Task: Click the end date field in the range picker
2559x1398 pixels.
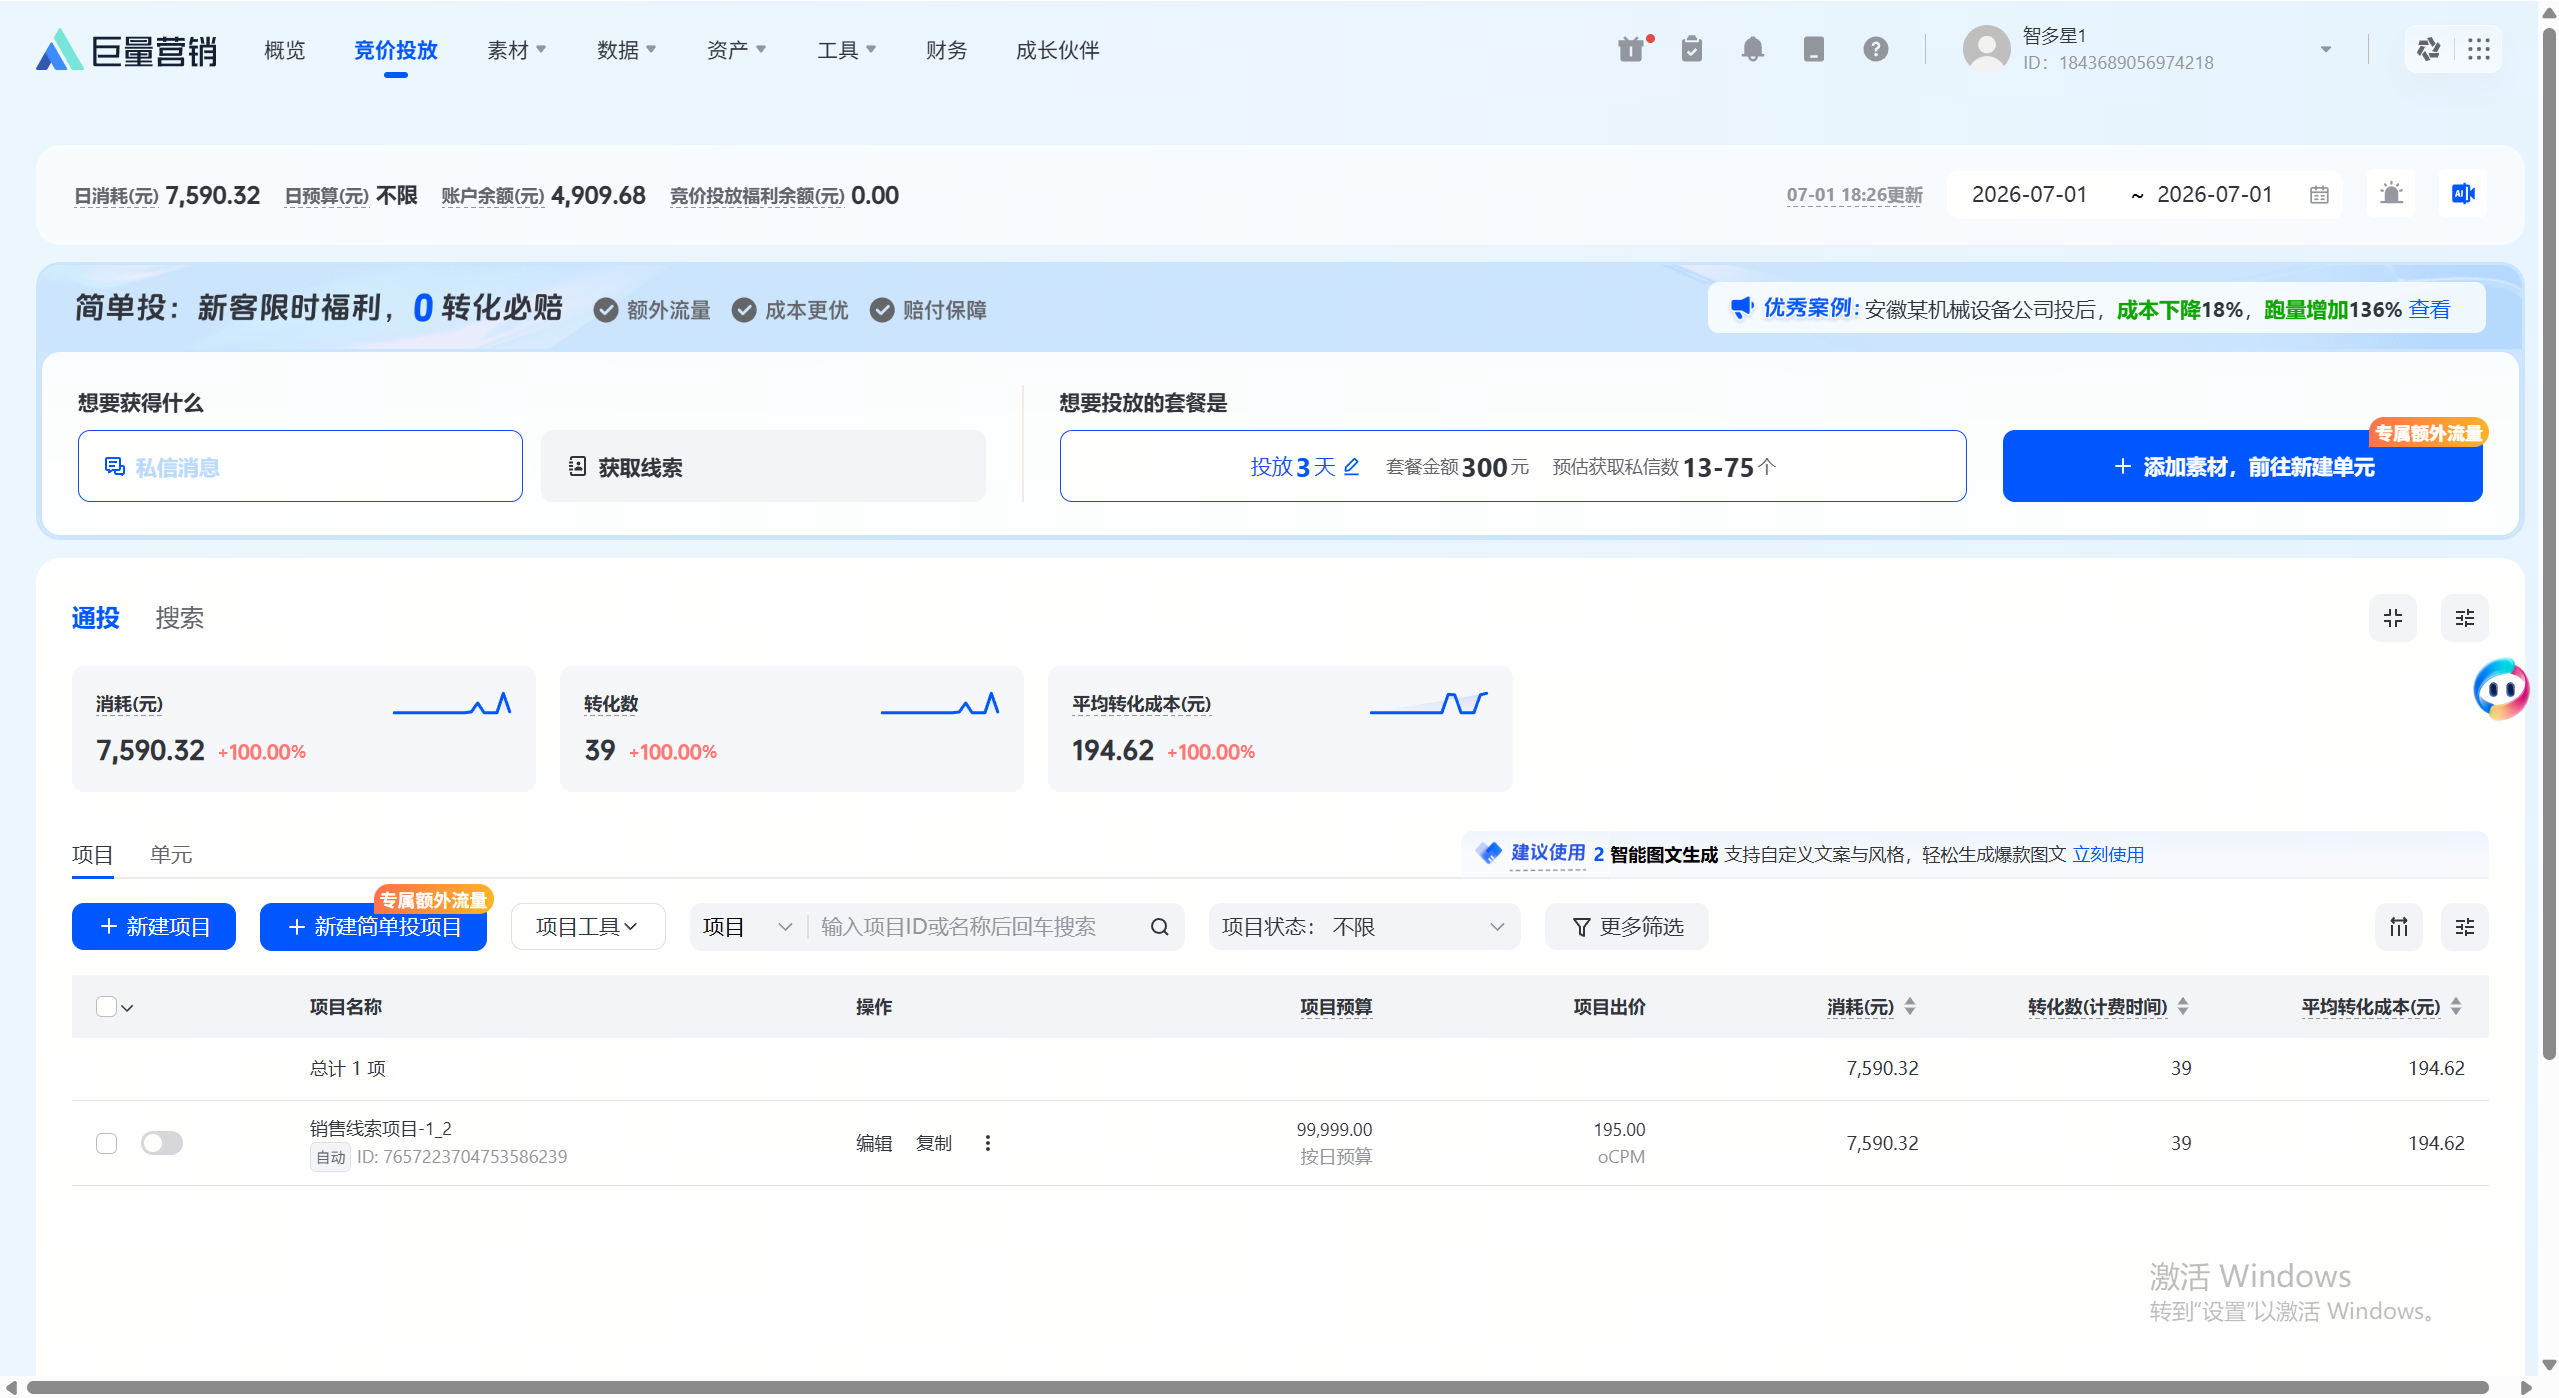Action: point(2214,195)
